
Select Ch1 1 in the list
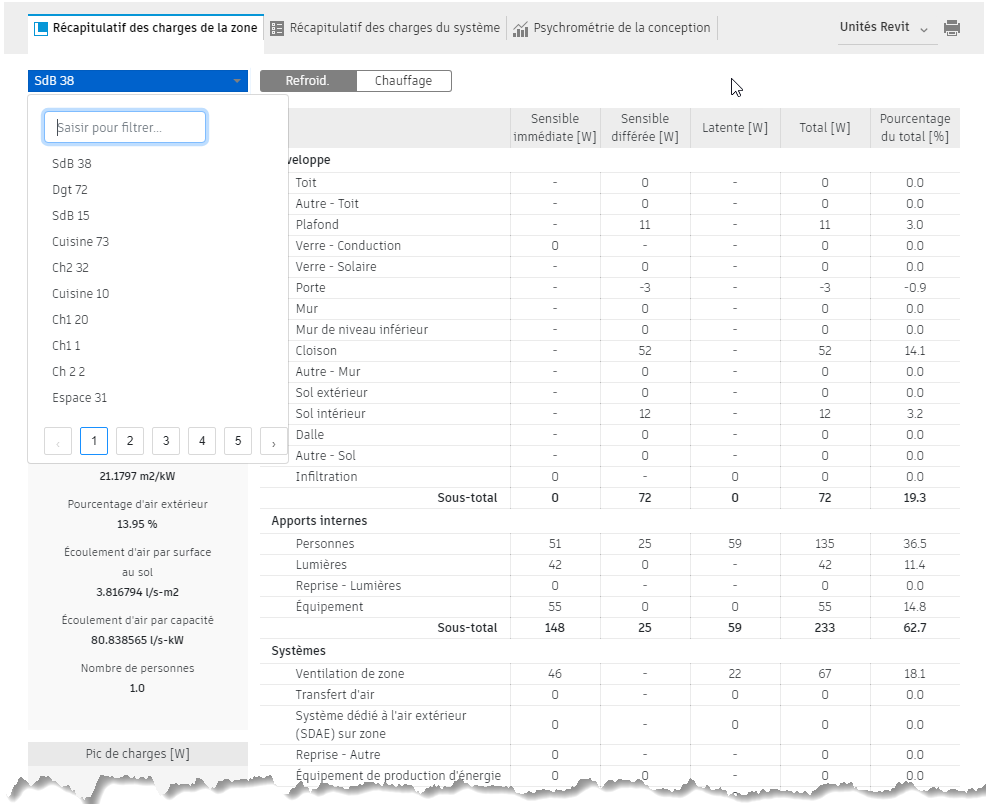pyautogui.click(x=66, y=346)
